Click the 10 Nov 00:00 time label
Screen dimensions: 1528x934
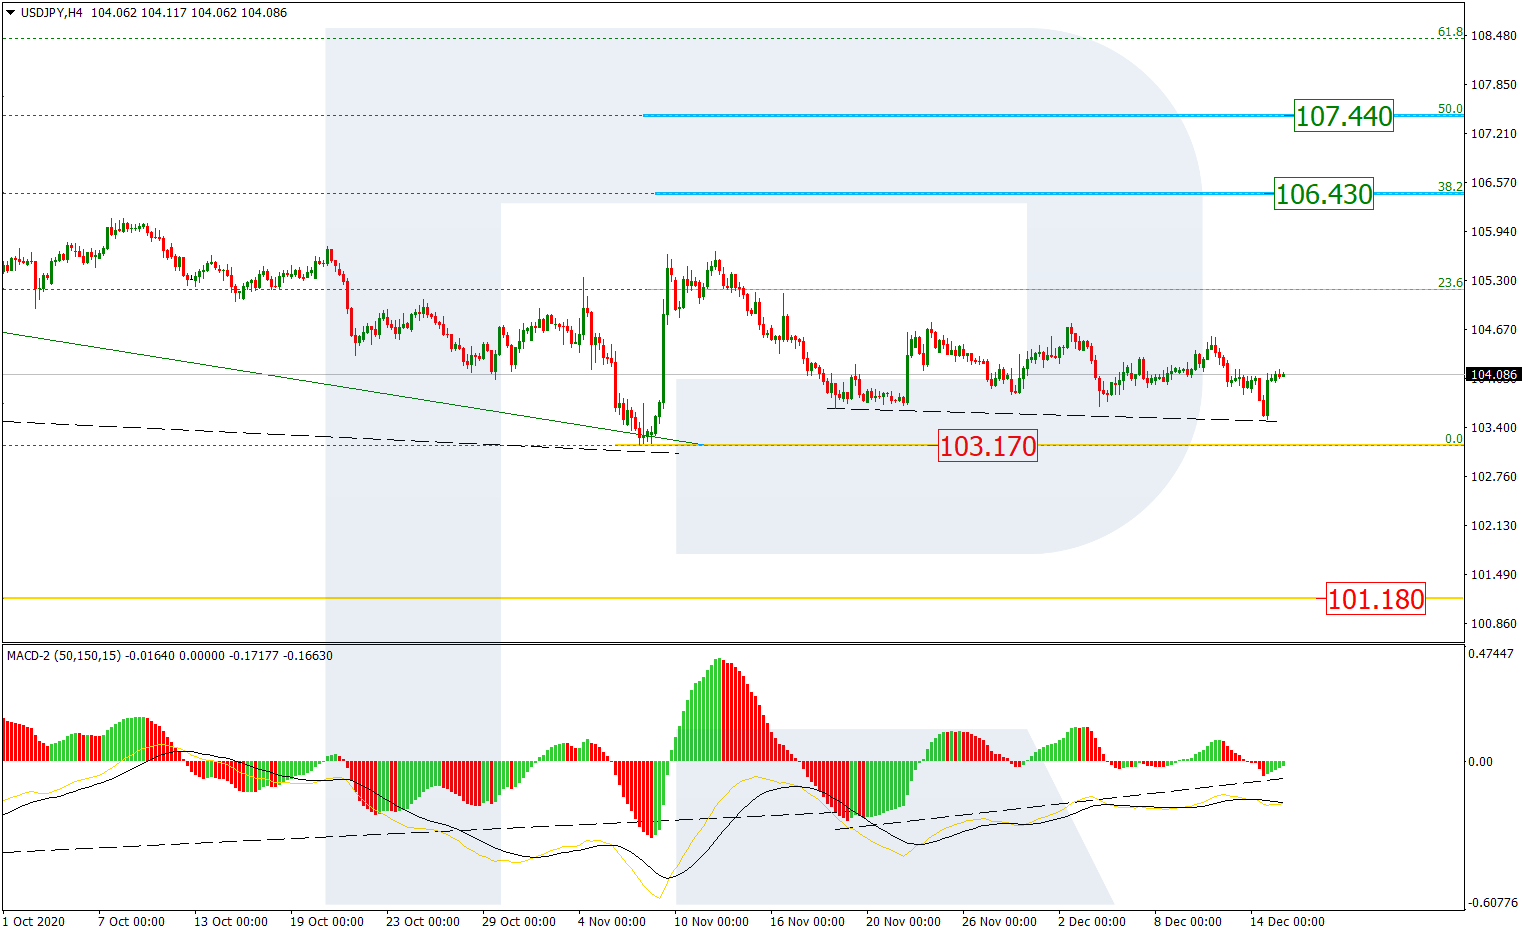coord(711,922)
